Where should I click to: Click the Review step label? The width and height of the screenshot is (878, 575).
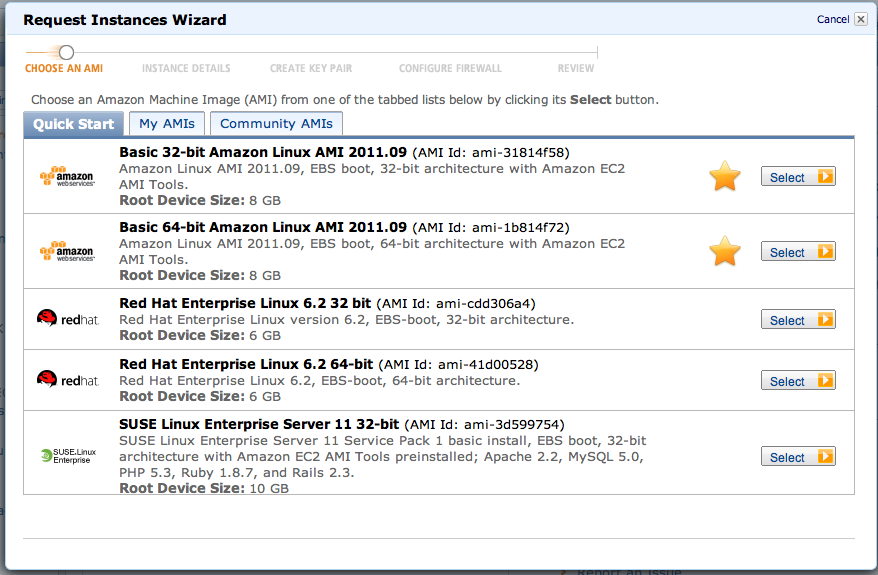576,68
